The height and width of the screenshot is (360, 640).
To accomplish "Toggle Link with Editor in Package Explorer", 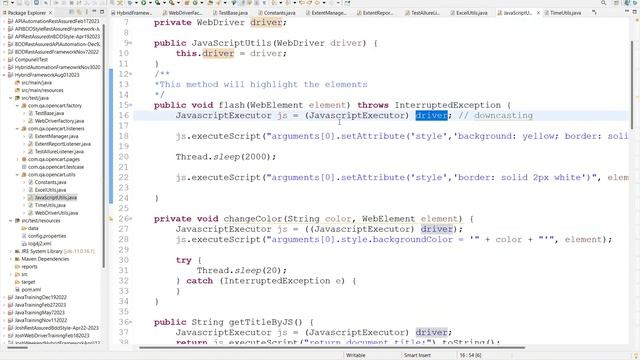I will click(79, 13).
